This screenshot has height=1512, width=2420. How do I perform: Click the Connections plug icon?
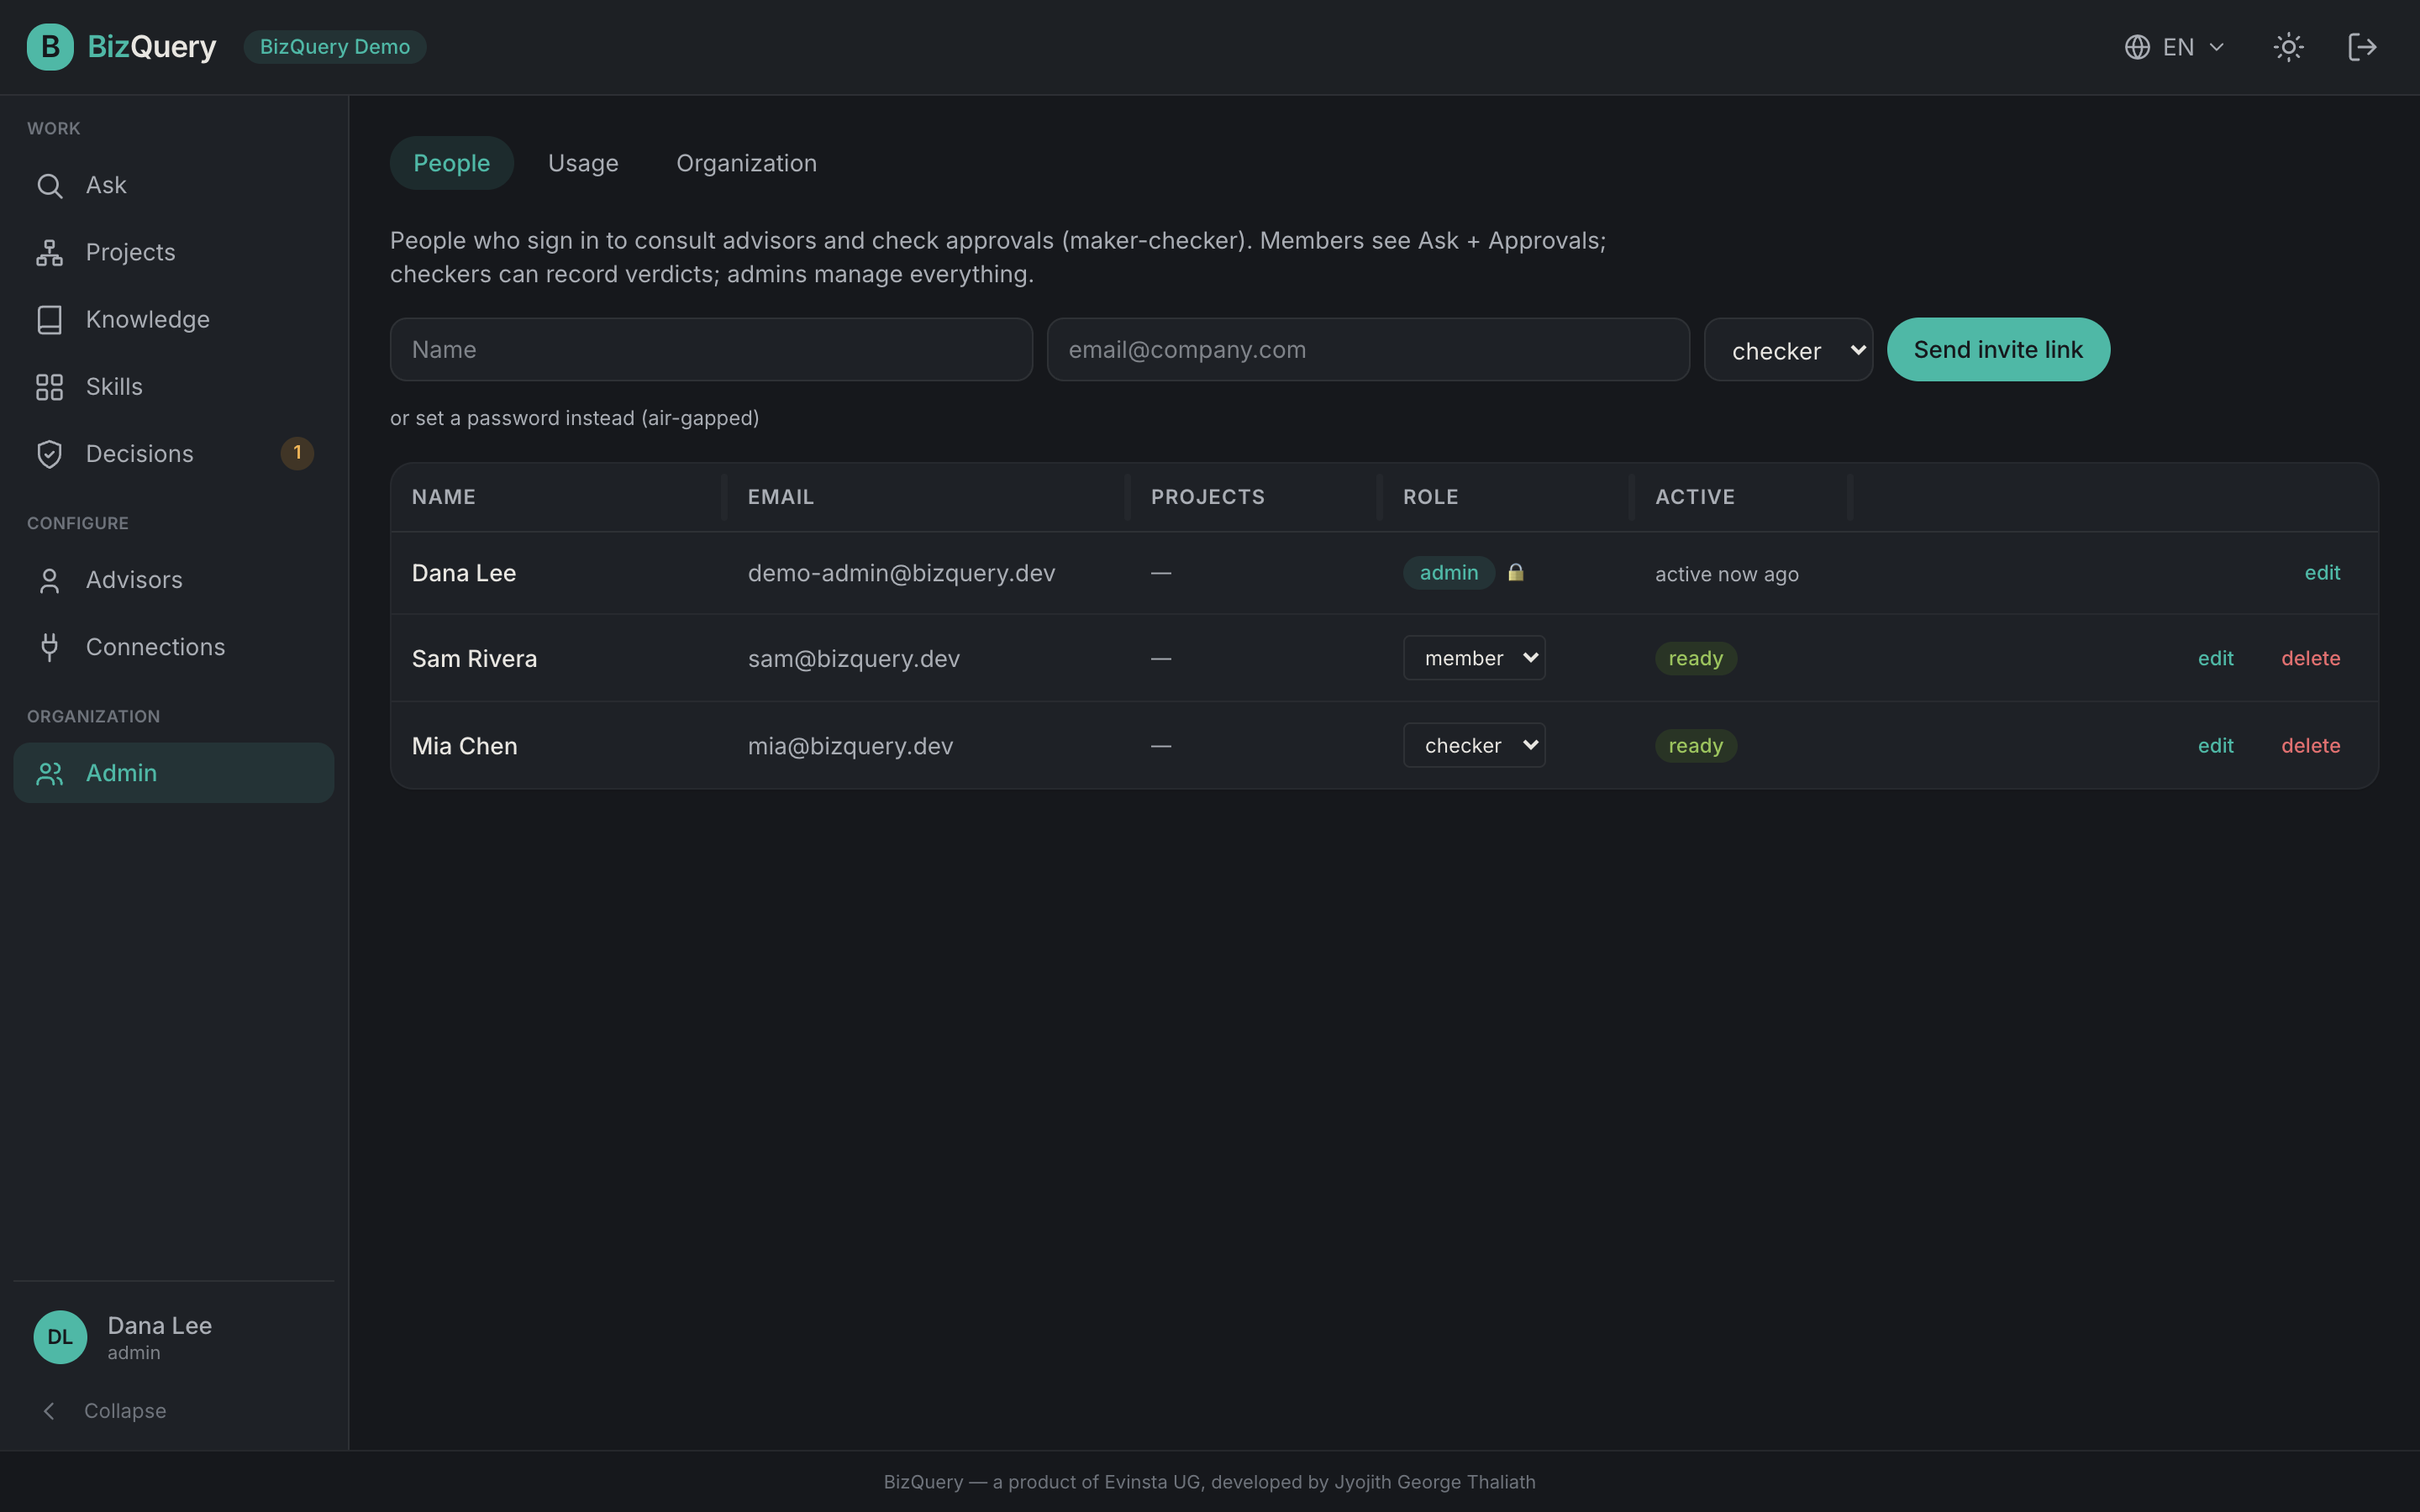point(49,647)
